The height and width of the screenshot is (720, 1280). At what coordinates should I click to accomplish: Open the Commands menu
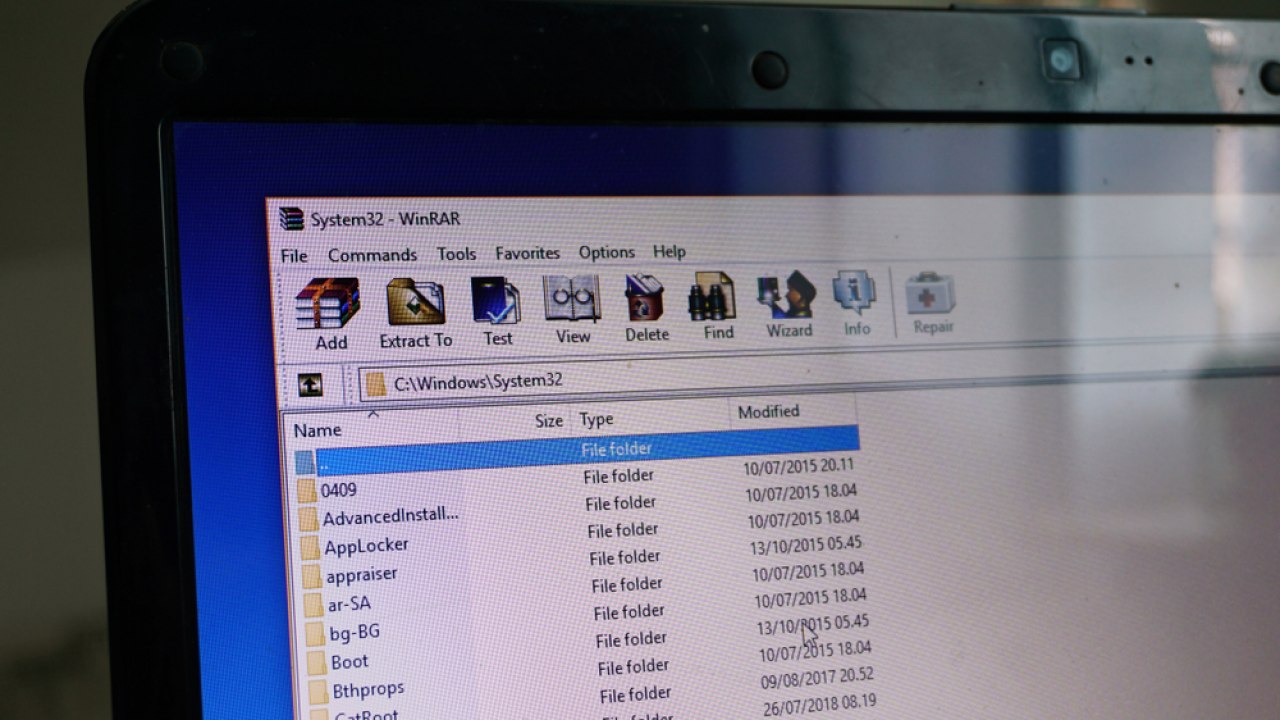click(372, 255)
